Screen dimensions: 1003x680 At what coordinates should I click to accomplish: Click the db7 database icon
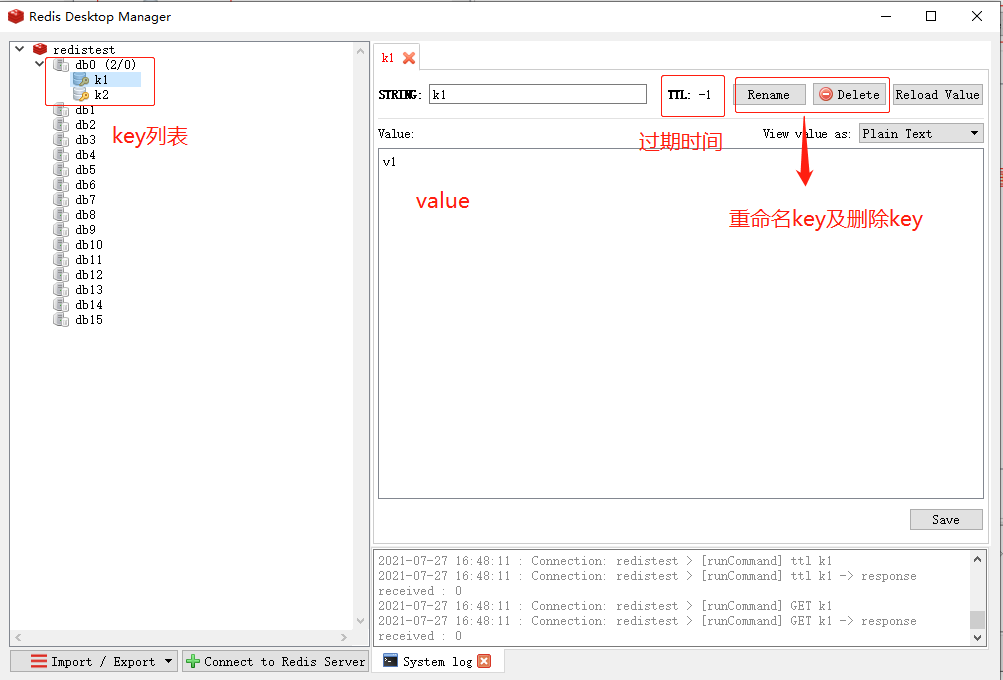(x=61, y=200)
